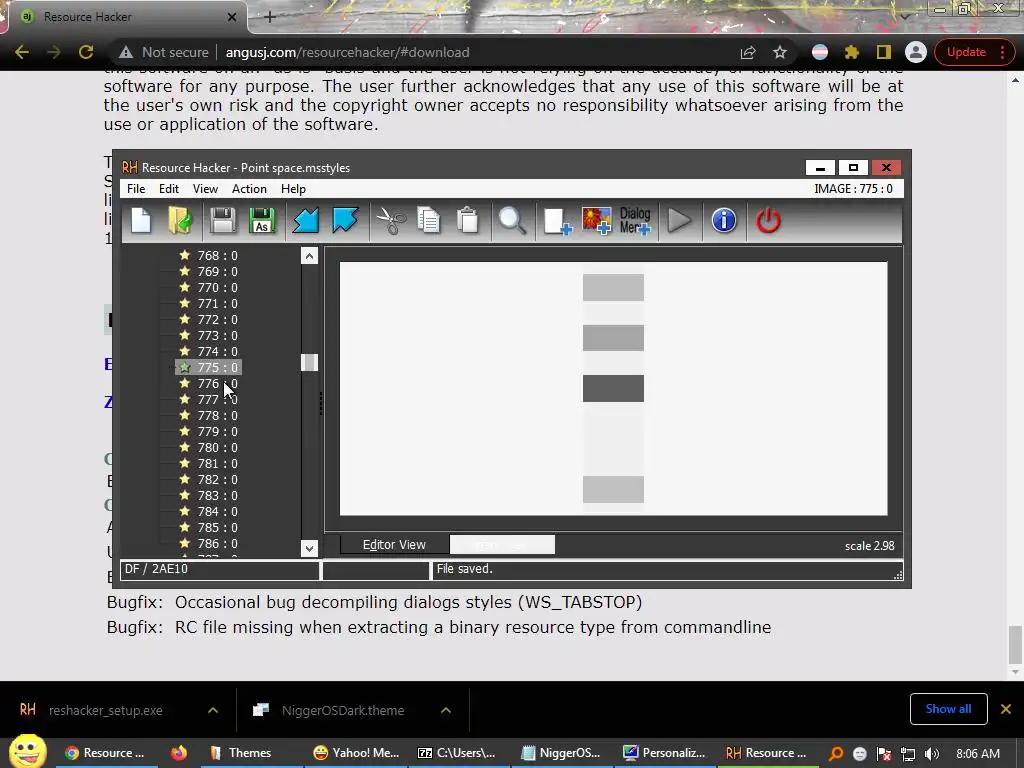Select tree item 768 : 0
This screenshot has width=1024, height=768.
point(217,255)
